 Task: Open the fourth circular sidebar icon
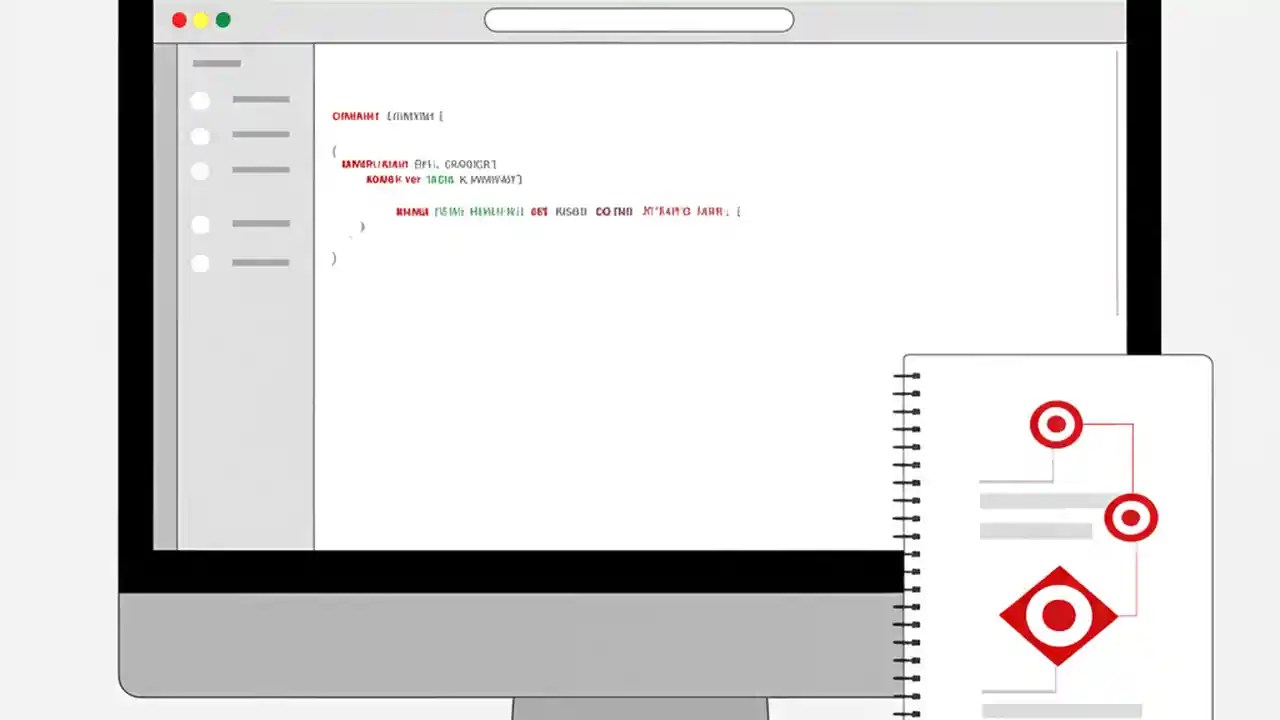click(x=200, y=224)
